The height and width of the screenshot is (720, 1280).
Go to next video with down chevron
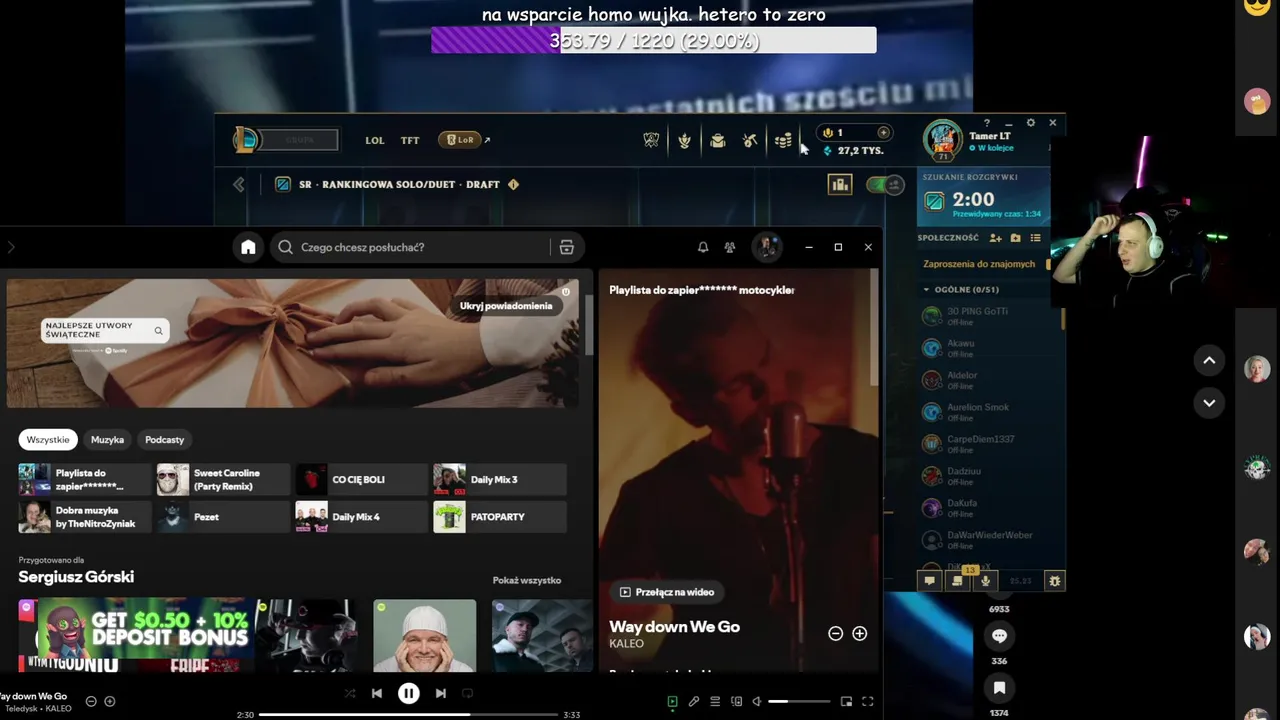pyautogui.click(x=1209, y=403)
